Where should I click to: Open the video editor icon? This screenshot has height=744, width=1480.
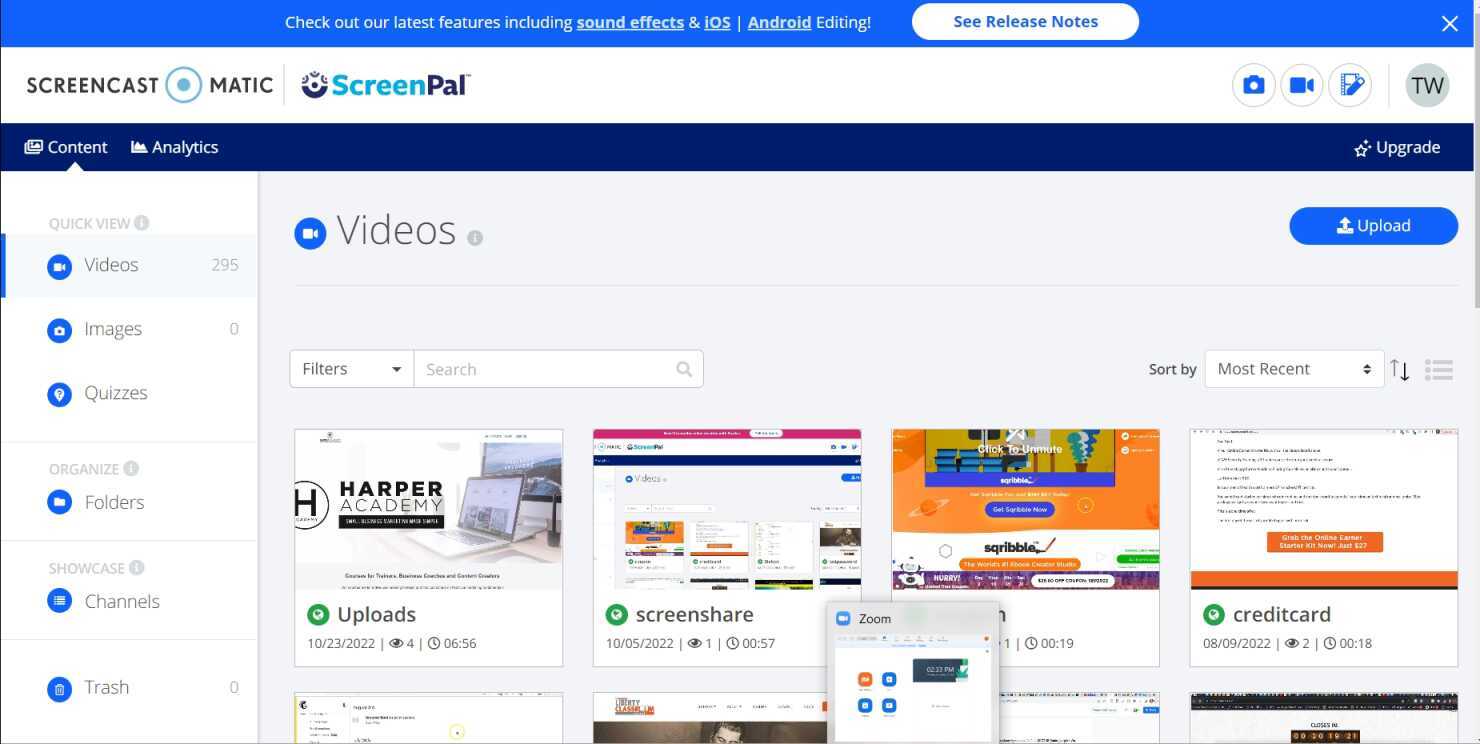pos(1349,85)
